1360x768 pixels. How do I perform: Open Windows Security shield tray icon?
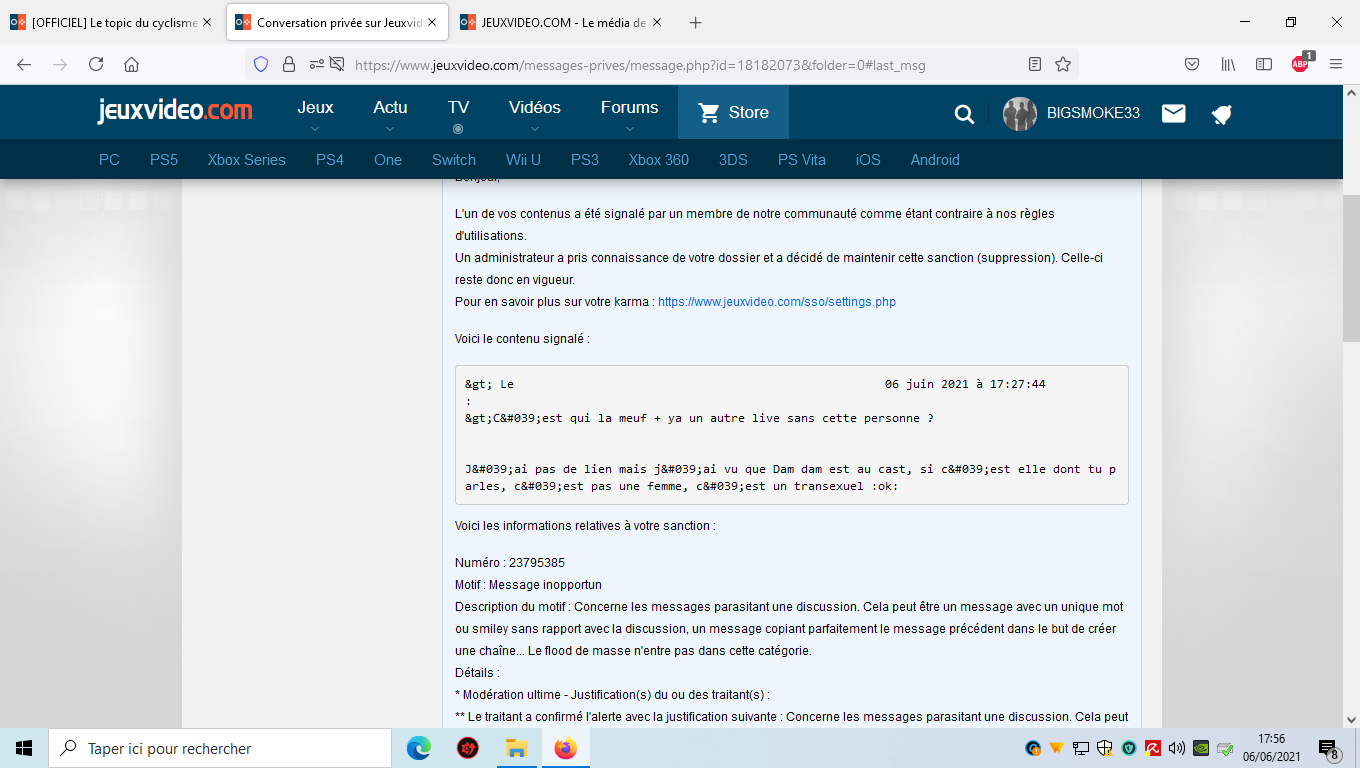1105,748
